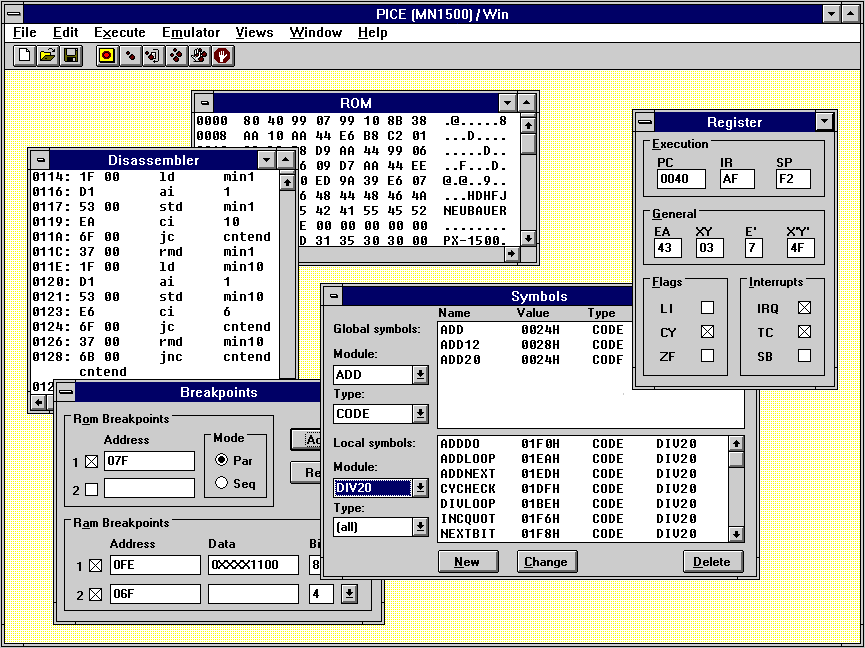The height and width of the screenshot is (648, 865).
Task: Open the Global symbols Module dropdown
Action: click(420, 375)
